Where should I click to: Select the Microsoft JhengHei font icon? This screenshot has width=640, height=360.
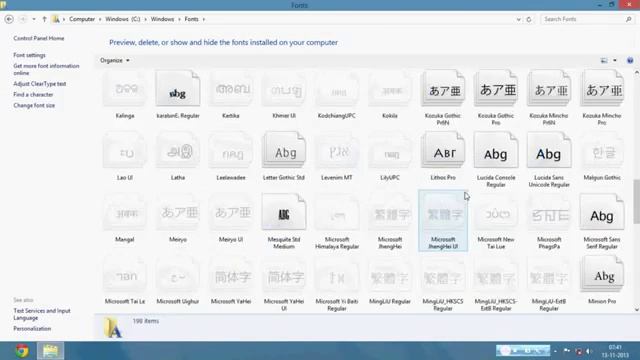coord(390,212)
